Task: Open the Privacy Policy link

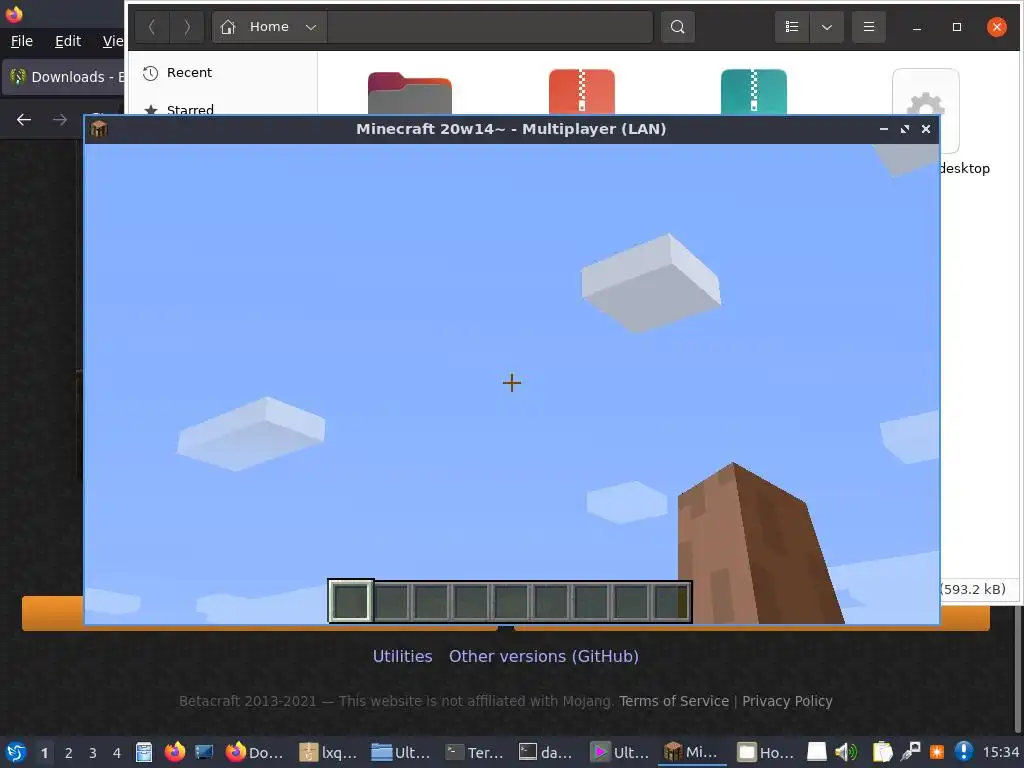Action: tap(787, 701)
